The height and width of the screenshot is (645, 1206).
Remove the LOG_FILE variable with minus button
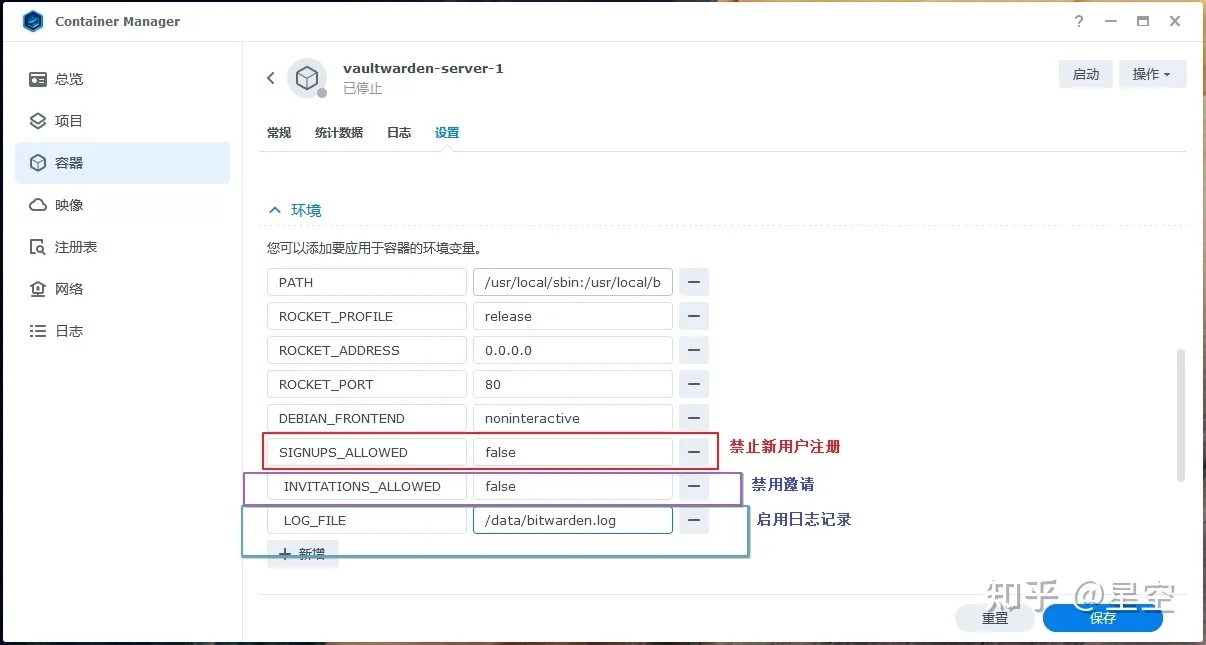pyautogui.click(x=693, y=520)
